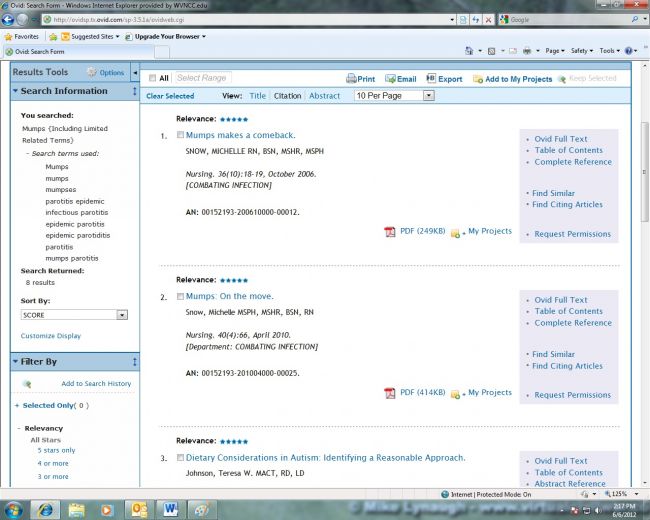Open the 125% zoom level control
Viewport: 650px width, 520px height.
pyautogui.click(x=620, y=494)
